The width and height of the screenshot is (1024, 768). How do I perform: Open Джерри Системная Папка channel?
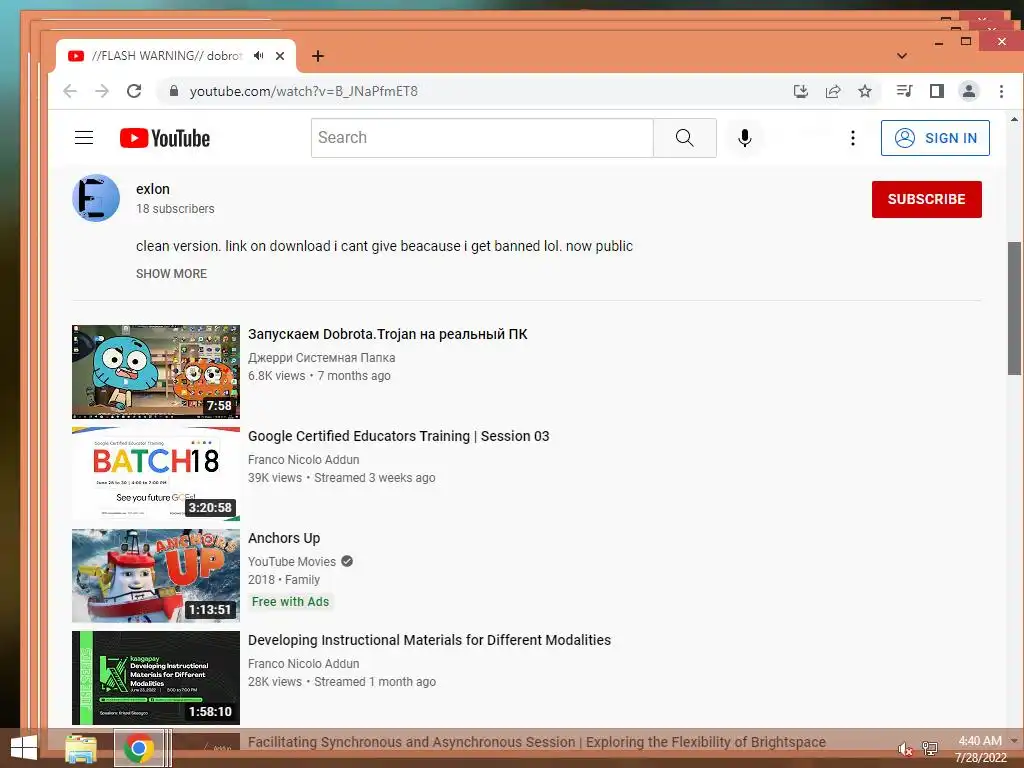click(x=321, y=358)
